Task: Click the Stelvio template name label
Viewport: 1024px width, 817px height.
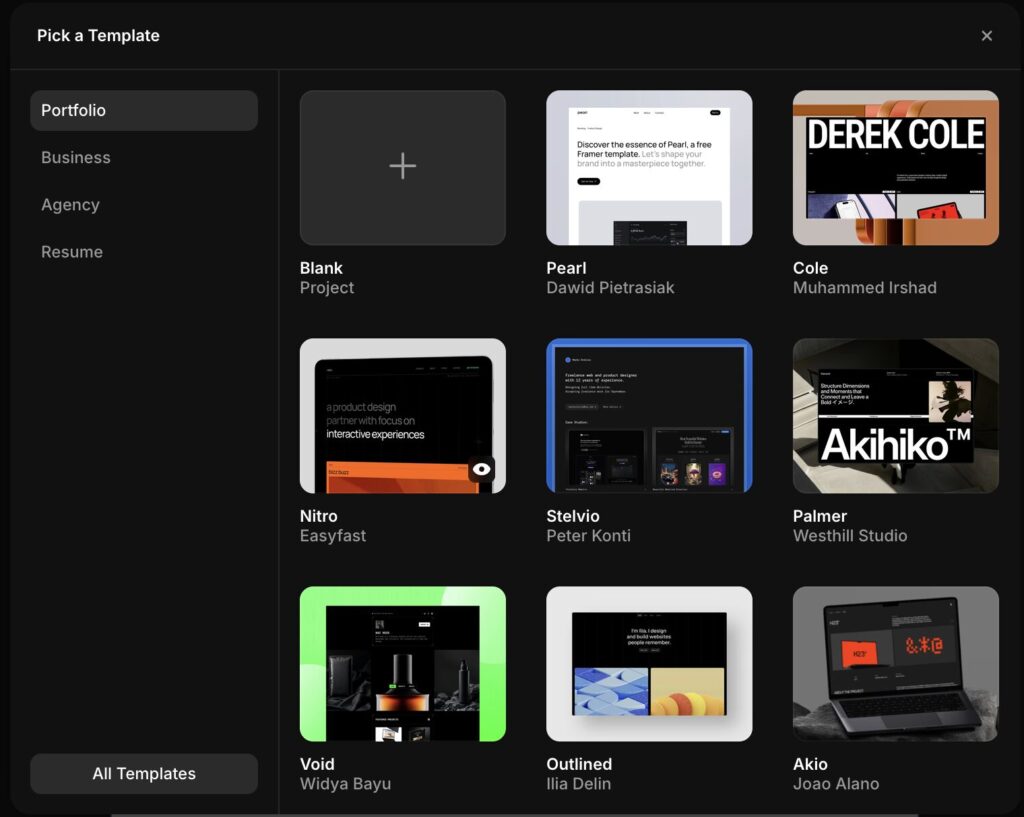Action: (x=573, y=516)
